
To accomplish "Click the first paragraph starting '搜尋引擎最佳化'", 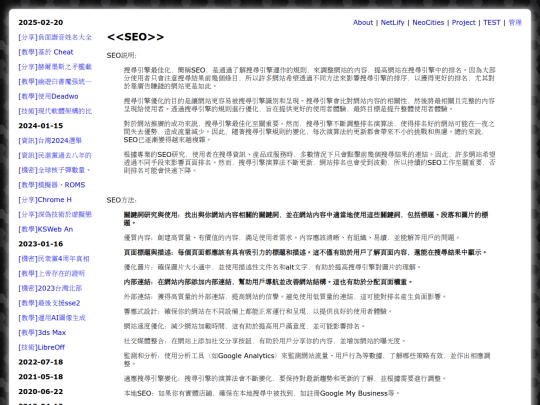I will point(310,78).
